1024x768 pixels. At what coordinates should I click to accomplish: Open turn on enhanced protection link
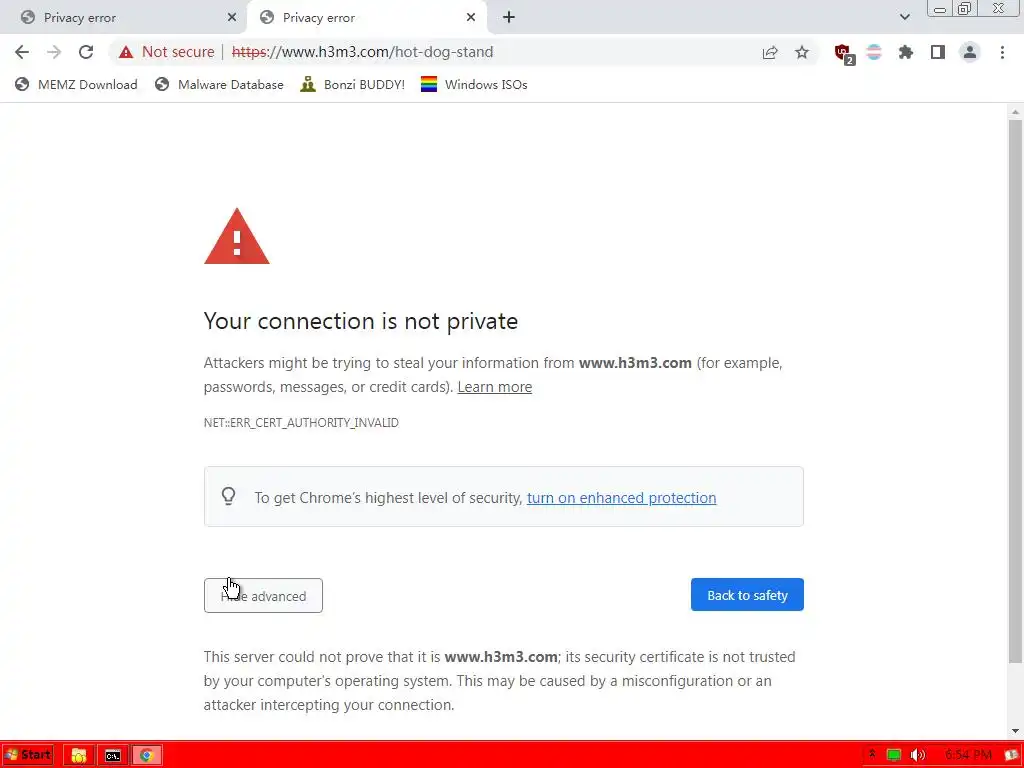621,498
